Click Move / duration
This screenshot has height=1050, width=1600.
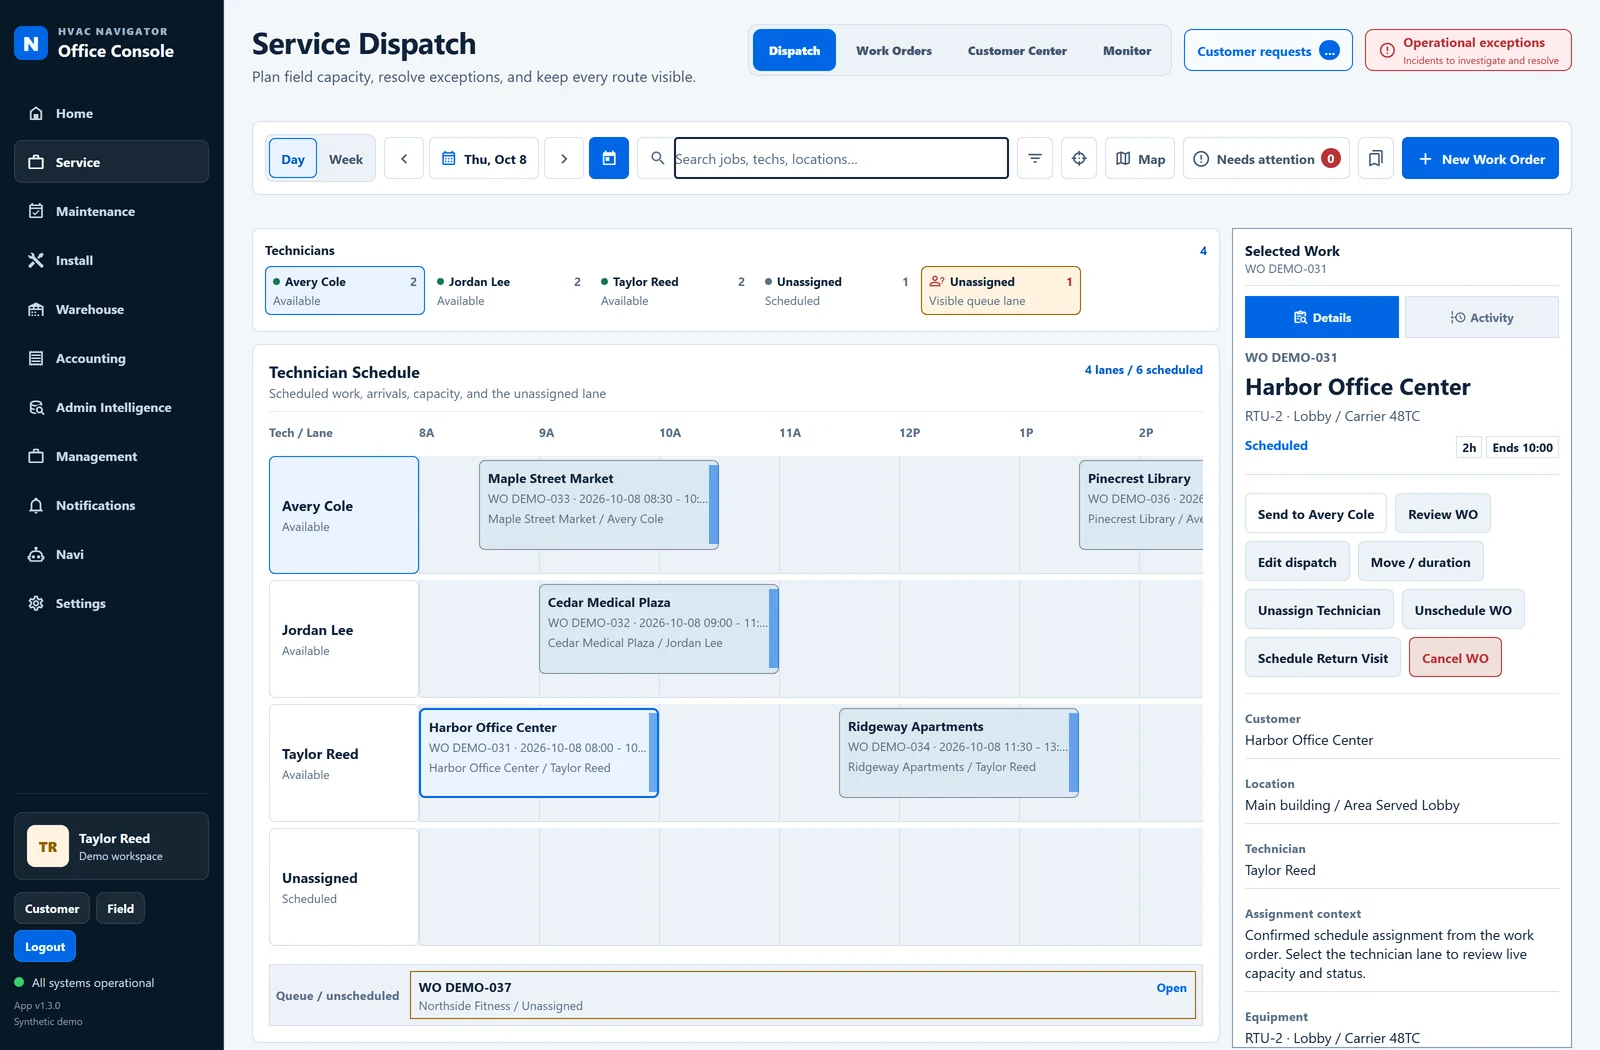pos(1421,562)
